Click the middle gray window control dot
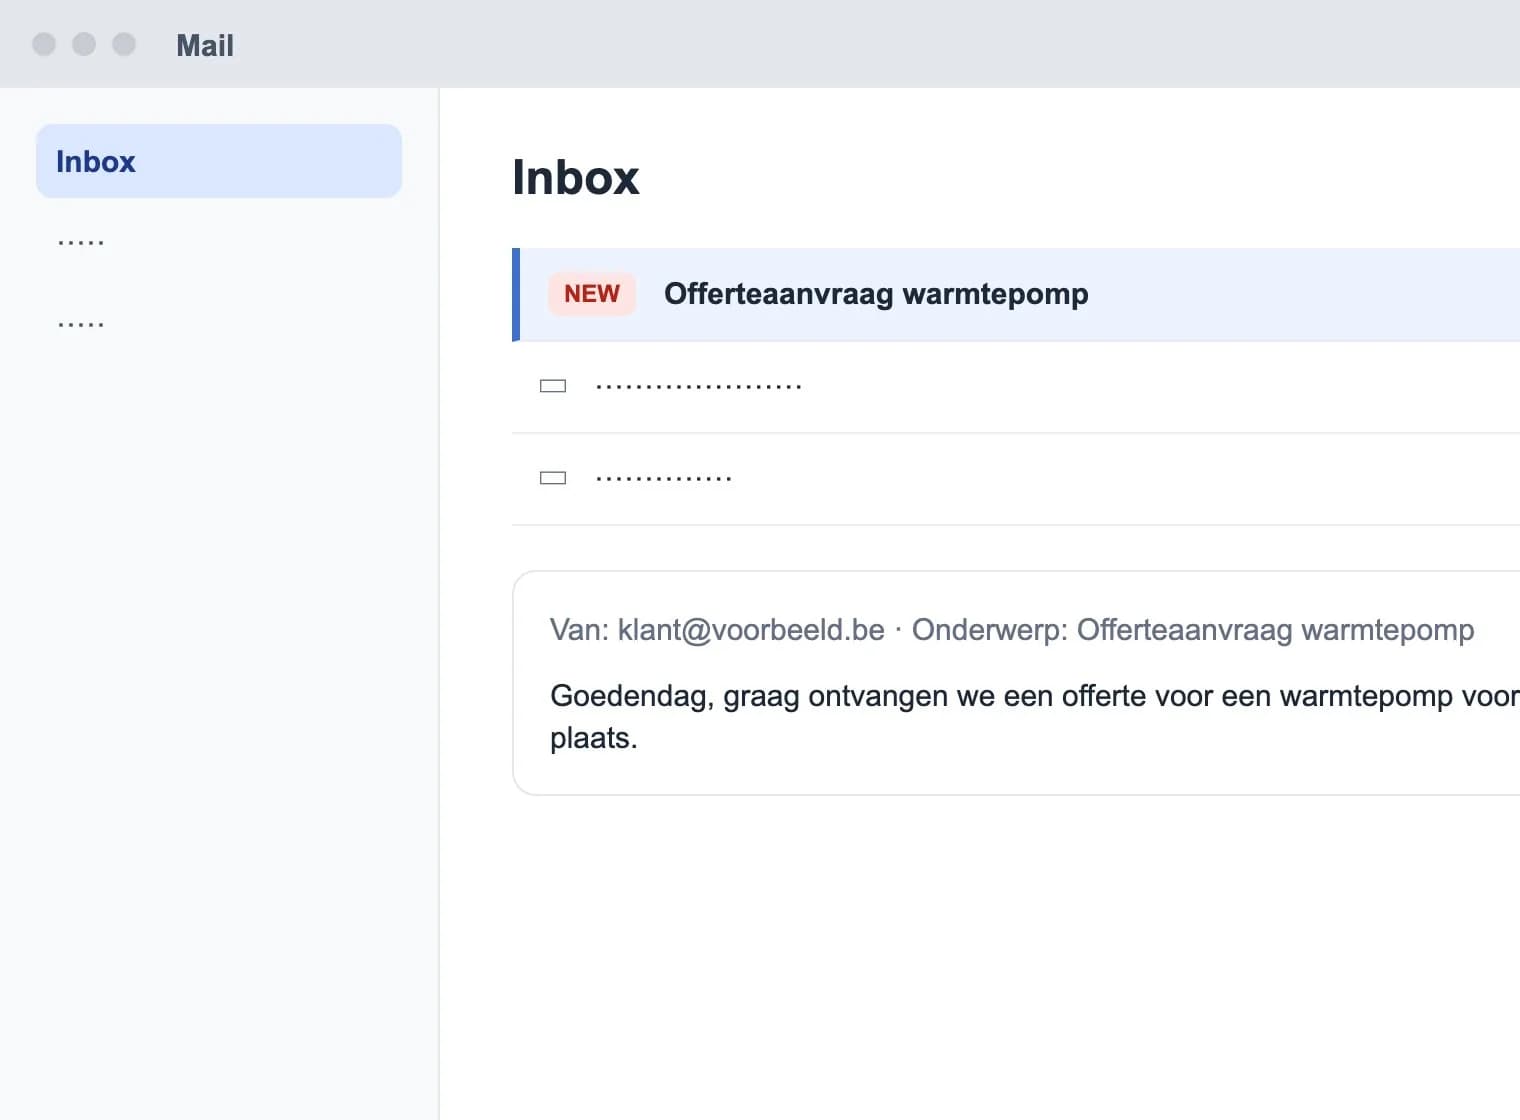The width and height of the screenshot is (1520, 1120). pyautogui.click(x=84, y=44)
